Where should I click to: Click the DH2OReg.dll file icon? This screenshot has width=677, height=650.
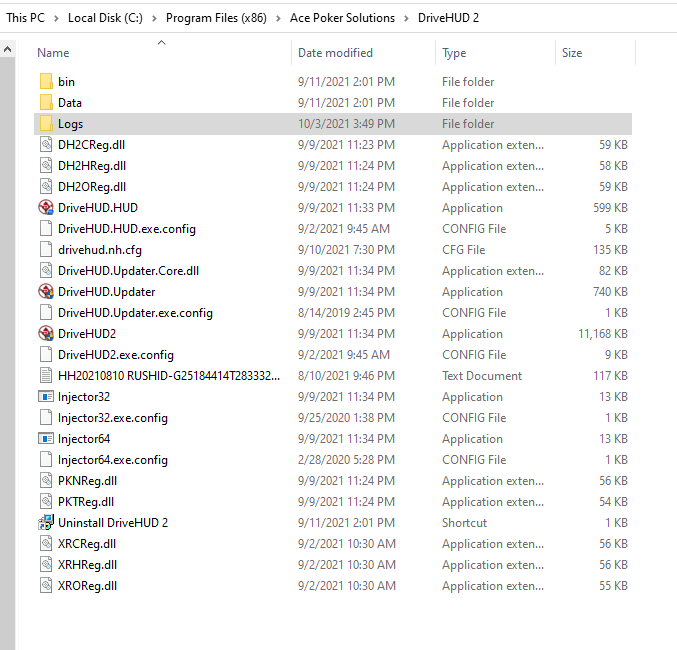coord(46,187)
